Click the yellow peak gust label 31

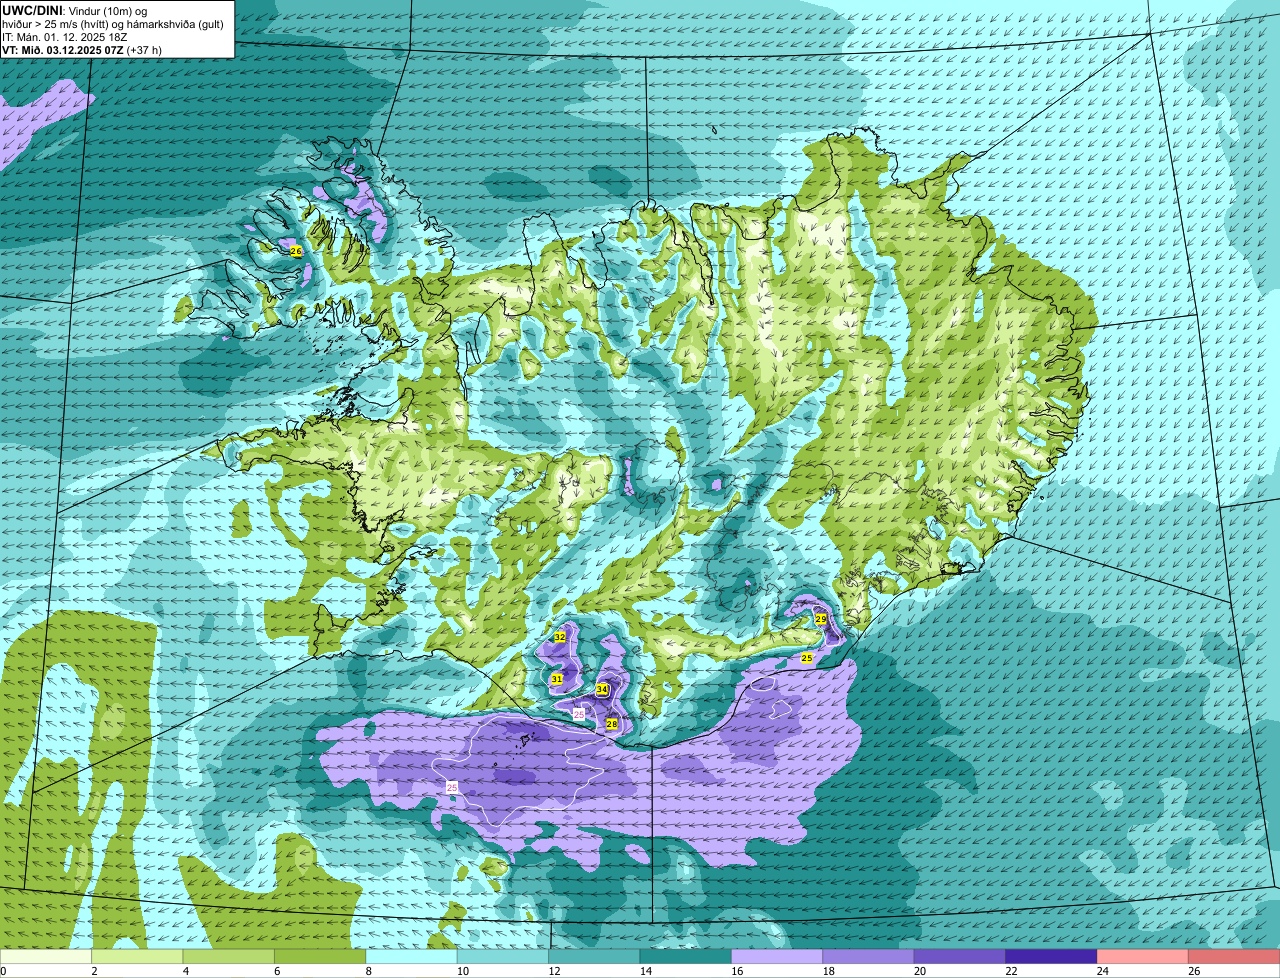557,679
